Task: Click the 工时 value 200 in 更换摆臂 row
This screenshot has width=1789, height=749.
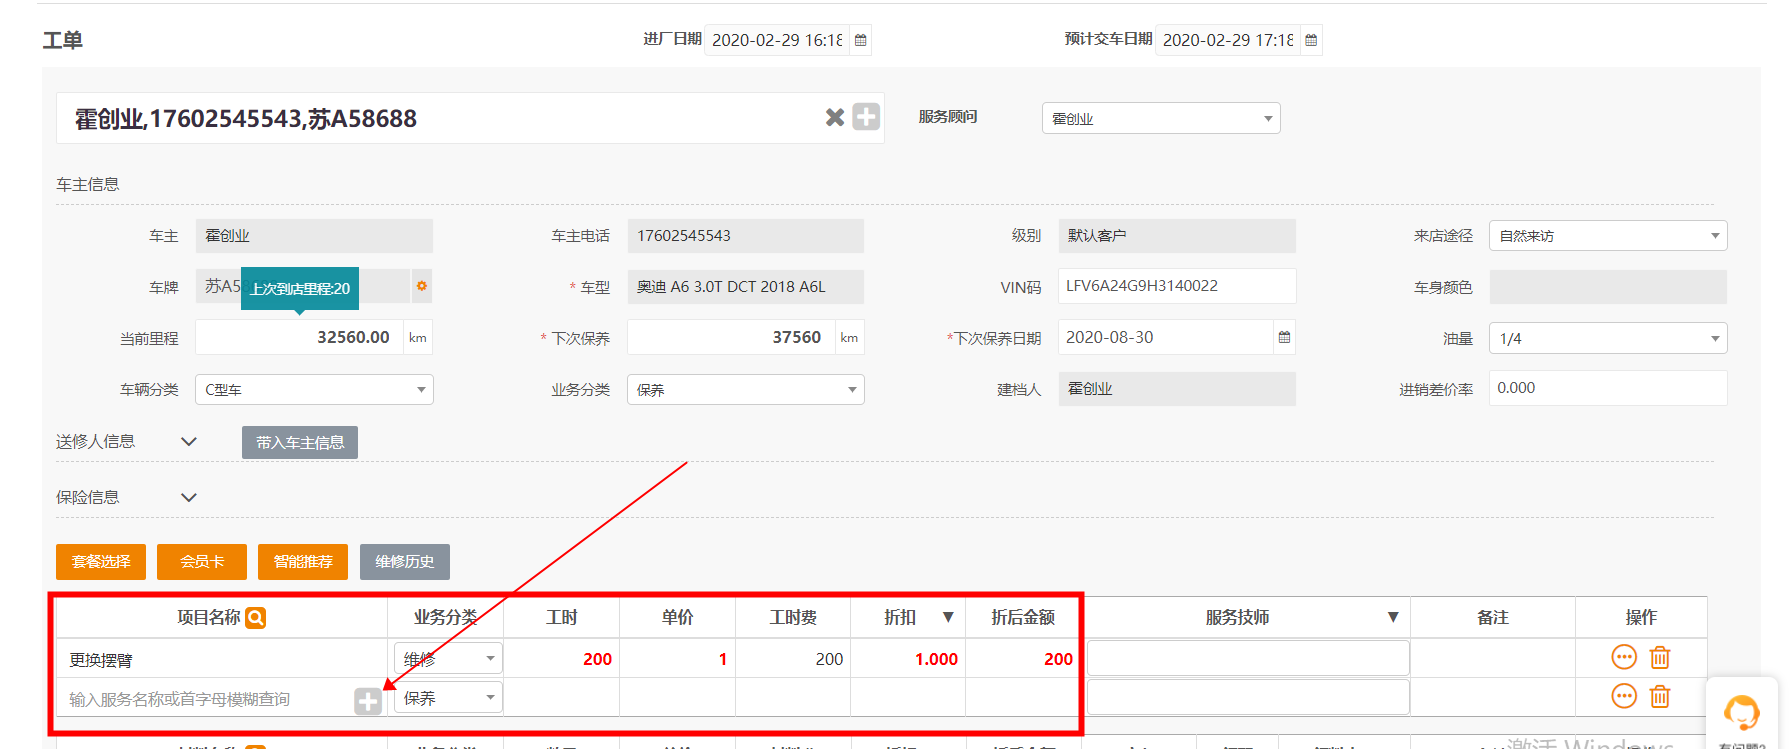Action: tap(597, 659)
